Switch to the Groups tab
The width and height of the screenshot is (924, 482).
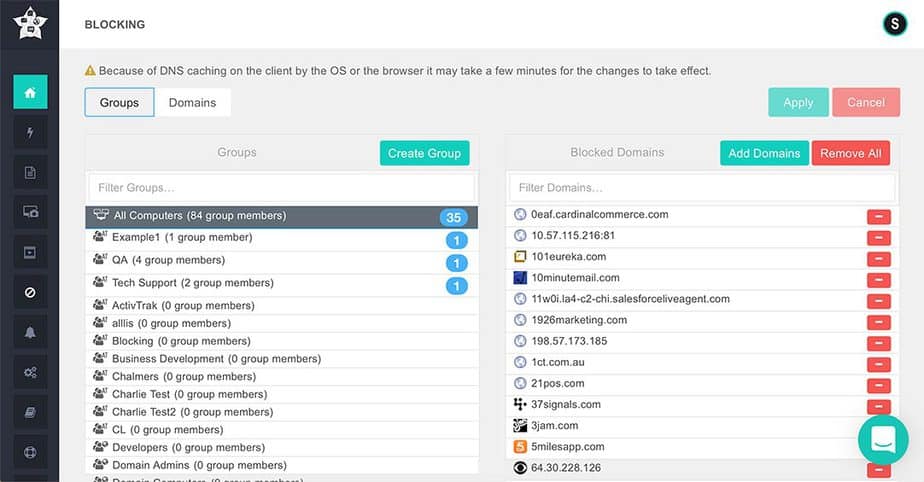click(x=119, y=103)
